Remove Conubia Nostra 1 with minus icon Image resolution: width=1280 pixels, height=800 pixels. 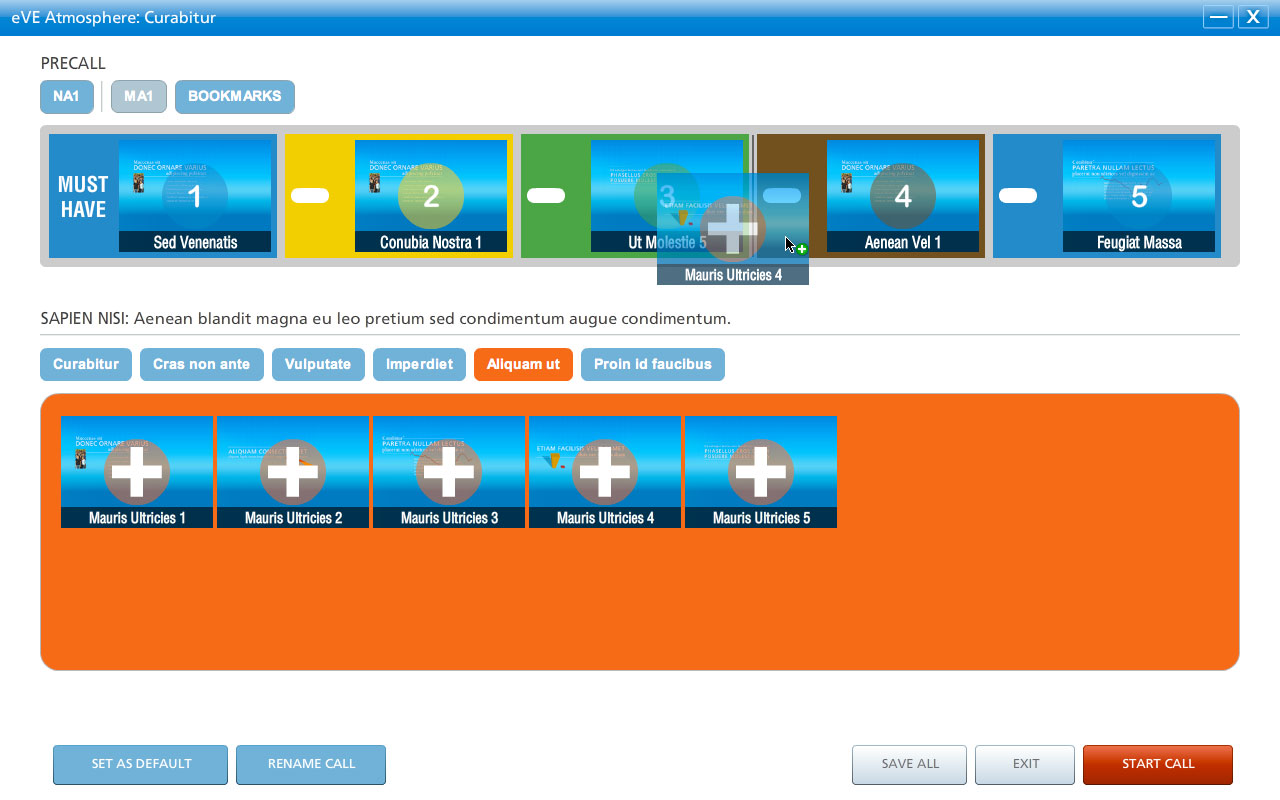point(310,196)
